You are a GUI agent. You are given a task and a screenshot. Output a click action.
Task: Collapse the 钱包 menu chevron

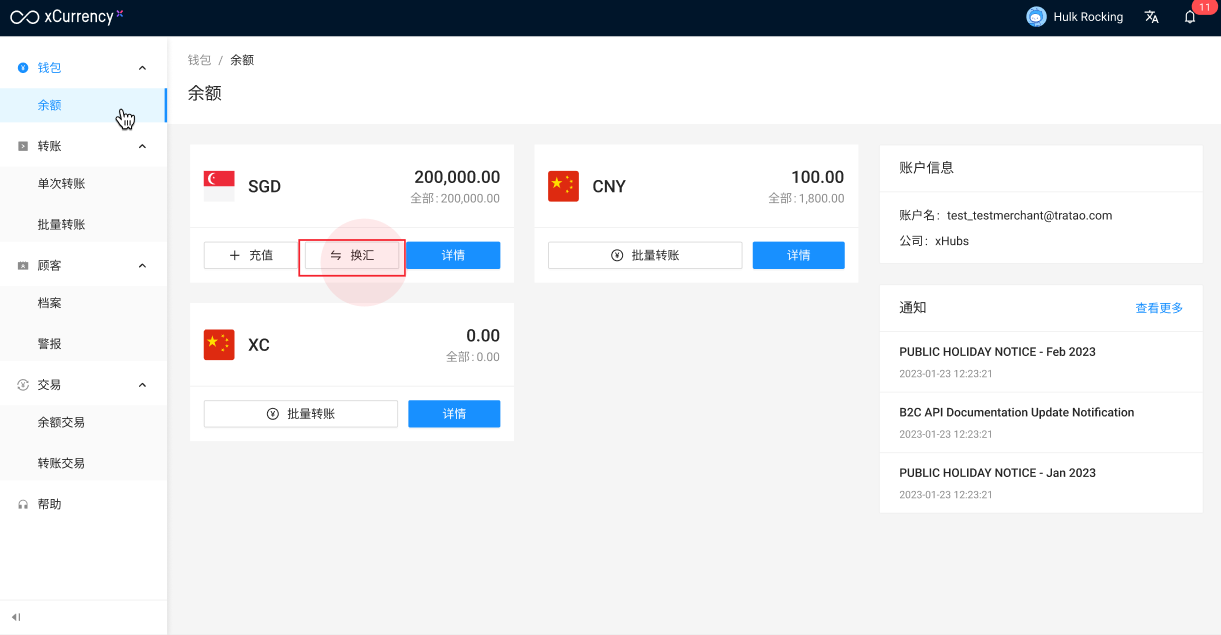pyautogui.click(x=142, y=68)
